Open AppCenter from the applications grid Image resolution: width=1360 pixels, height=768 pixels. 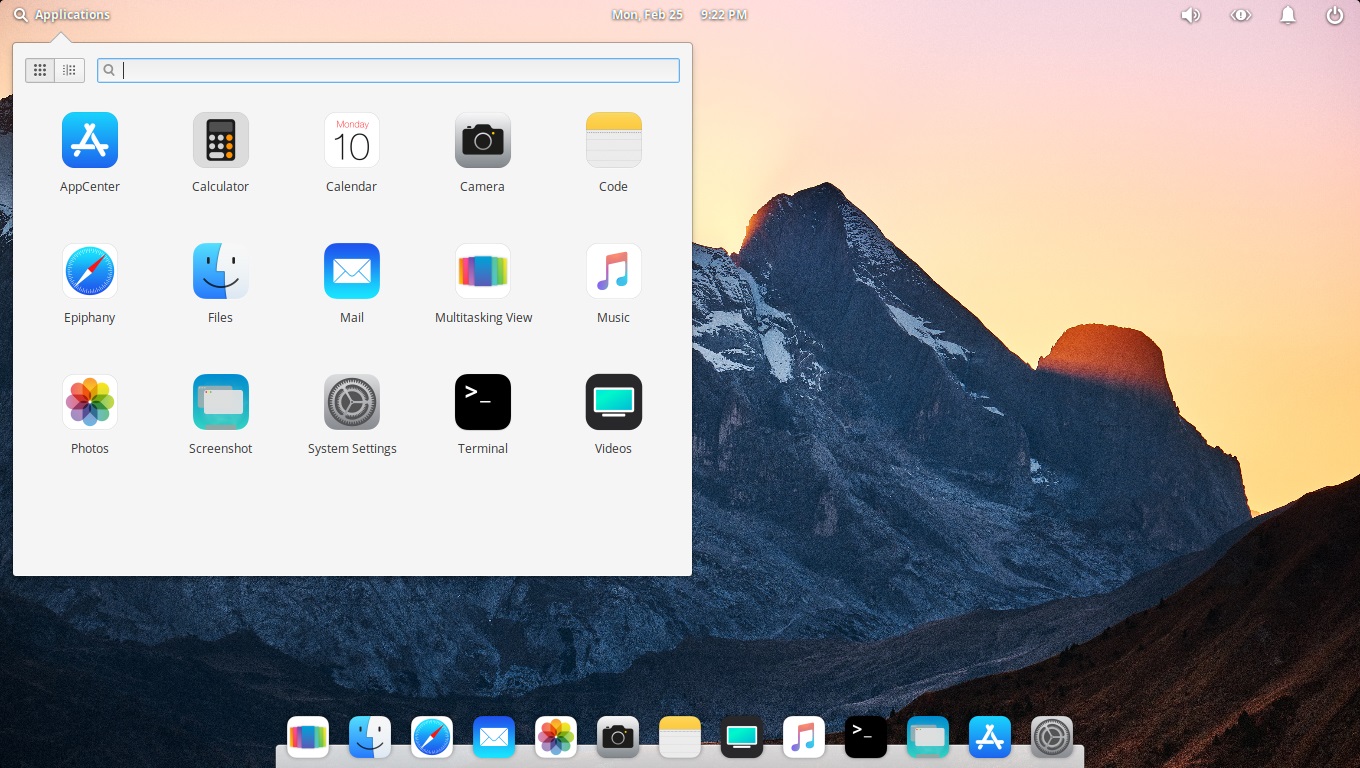tap(90, 152)
